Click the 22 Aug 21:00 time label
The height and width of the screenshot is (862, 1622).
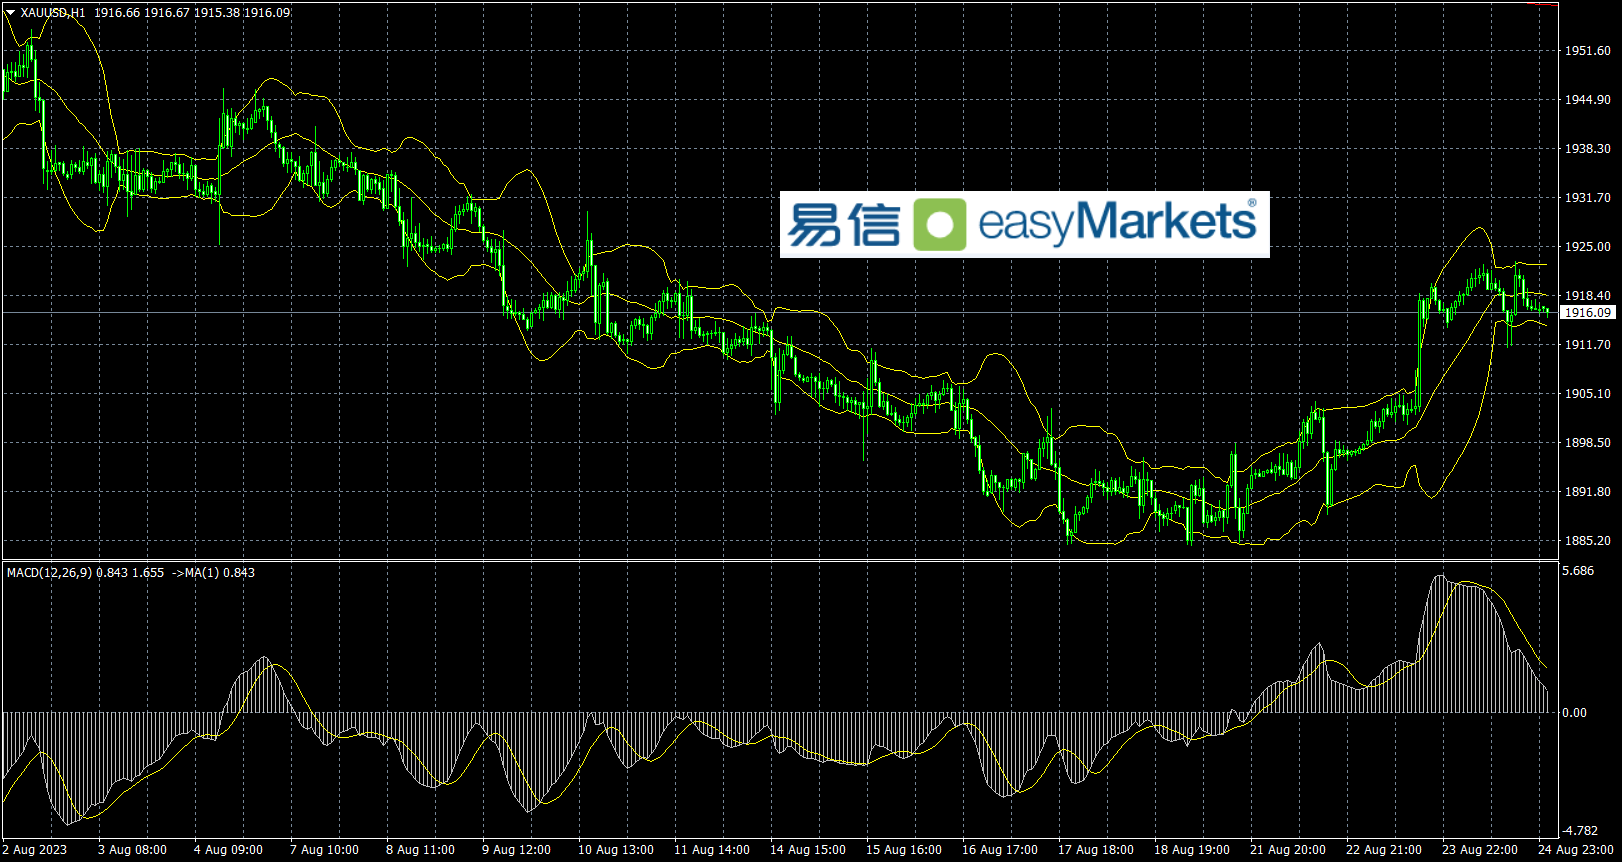[1384, 850]
